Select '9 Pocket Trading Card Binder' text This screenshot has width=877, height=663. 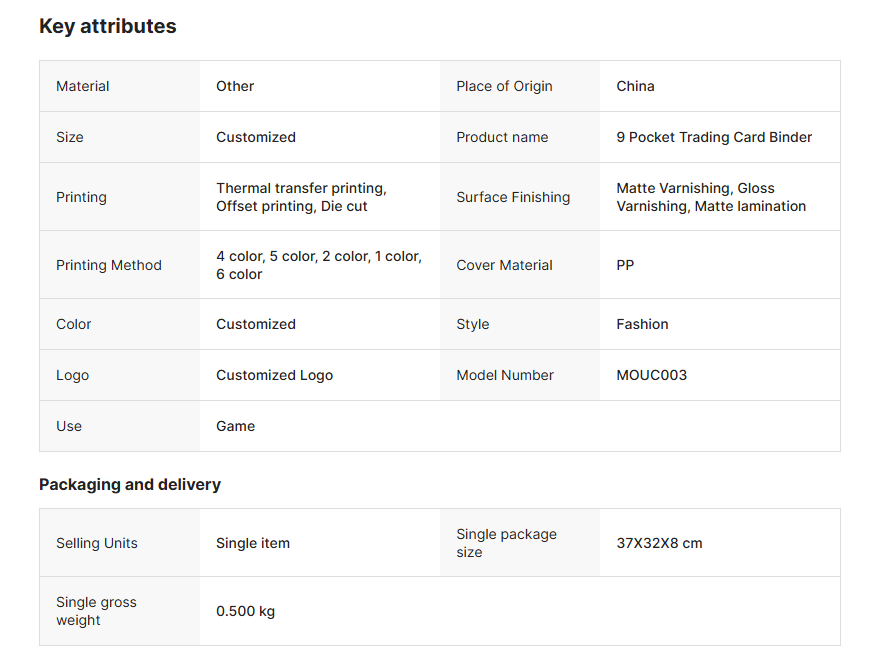click(714, 137)
